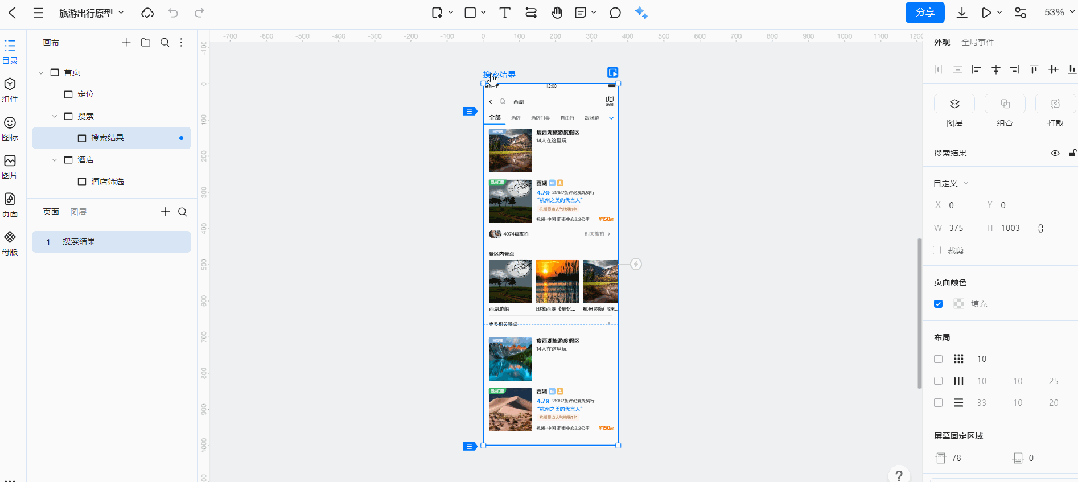The width and height of the screenshot is (1078, 482).
Task: Open the icon library smiley in sidebar
Action: pos(10,122)
